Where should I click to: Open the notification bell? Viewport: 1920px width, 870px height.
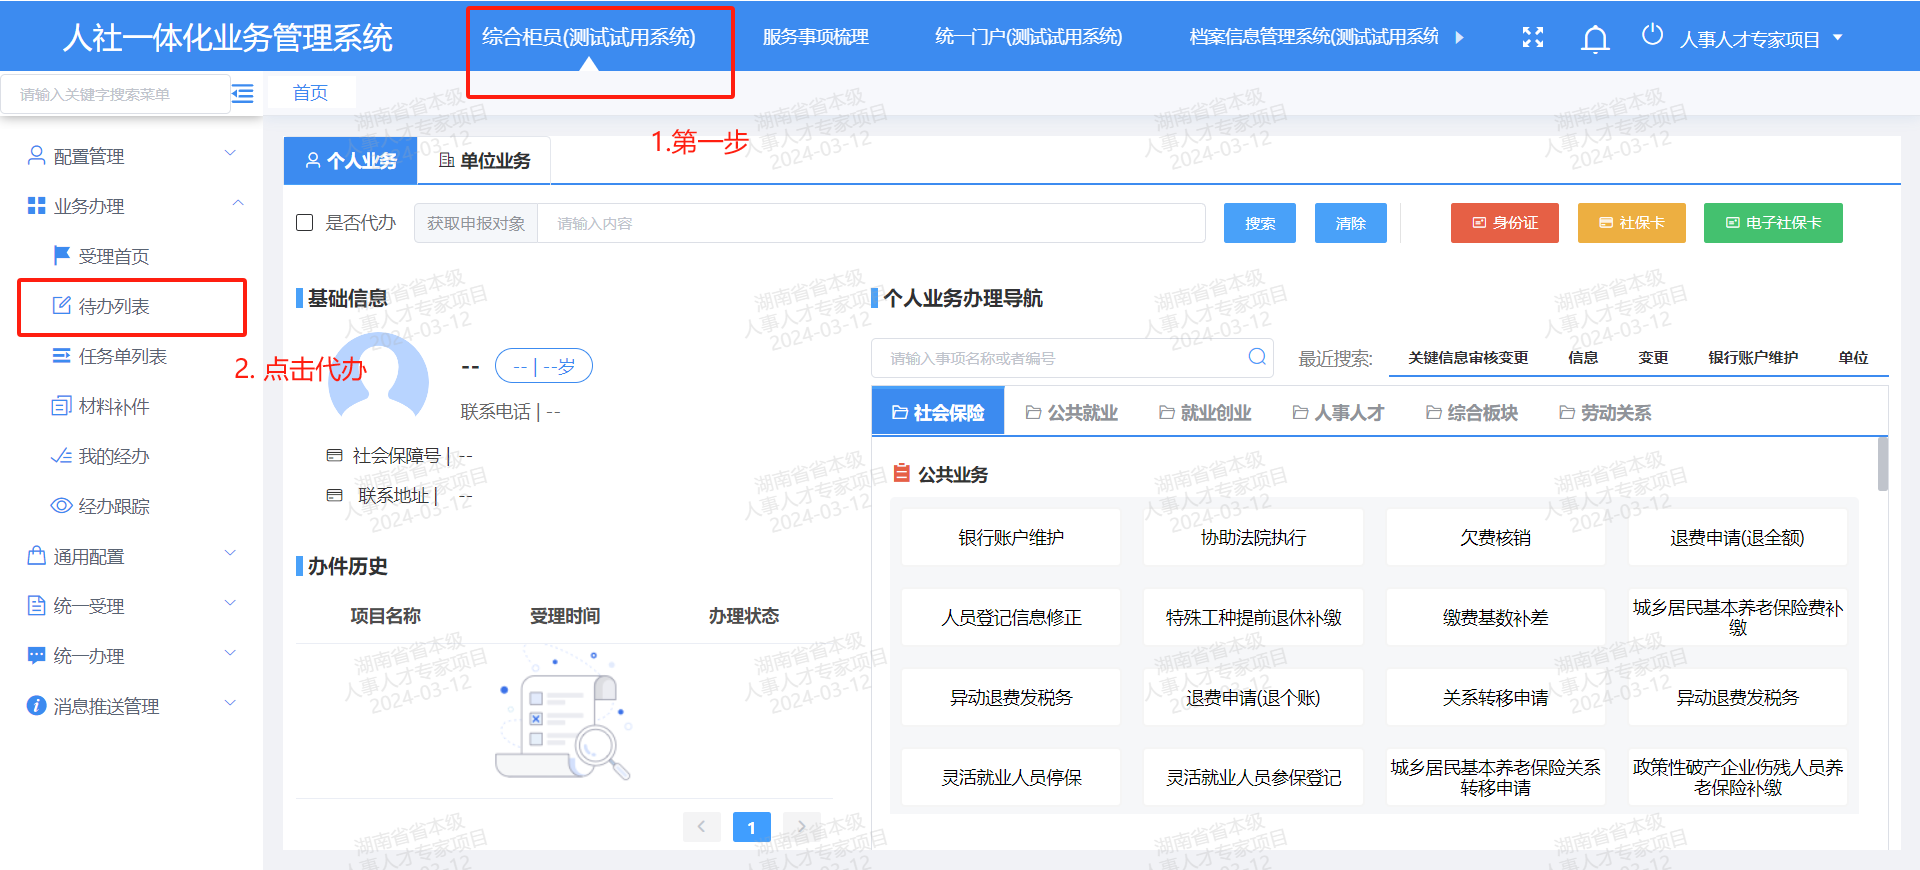[x=1595, y=39]
